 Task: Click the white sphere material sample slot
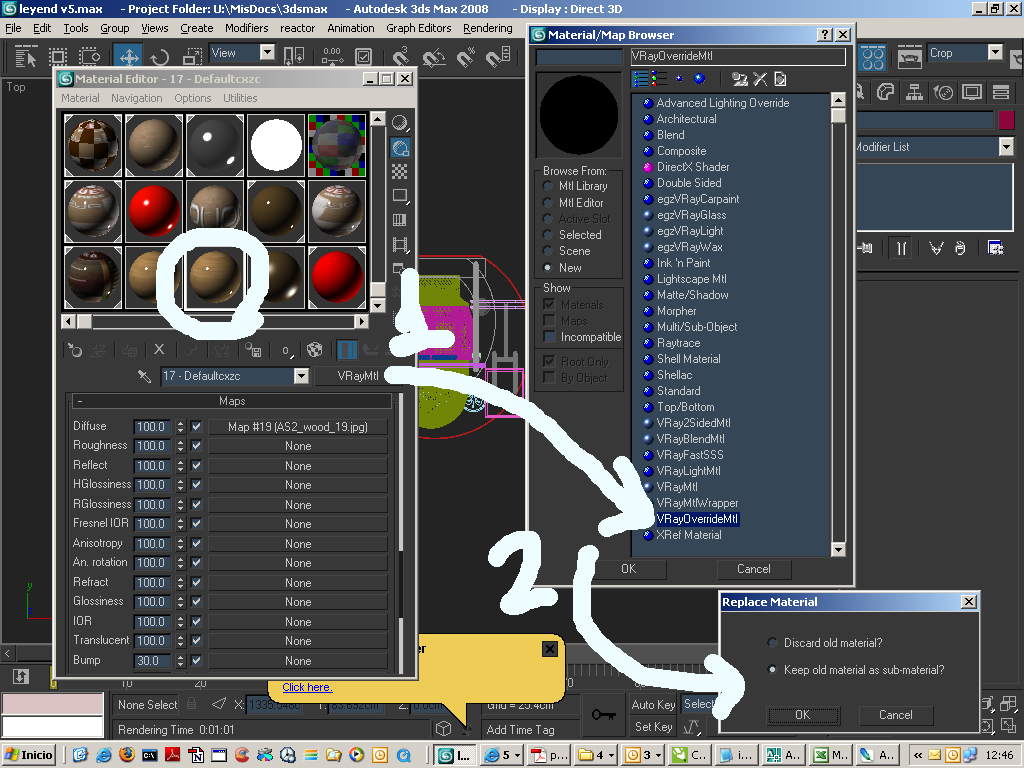276,145
